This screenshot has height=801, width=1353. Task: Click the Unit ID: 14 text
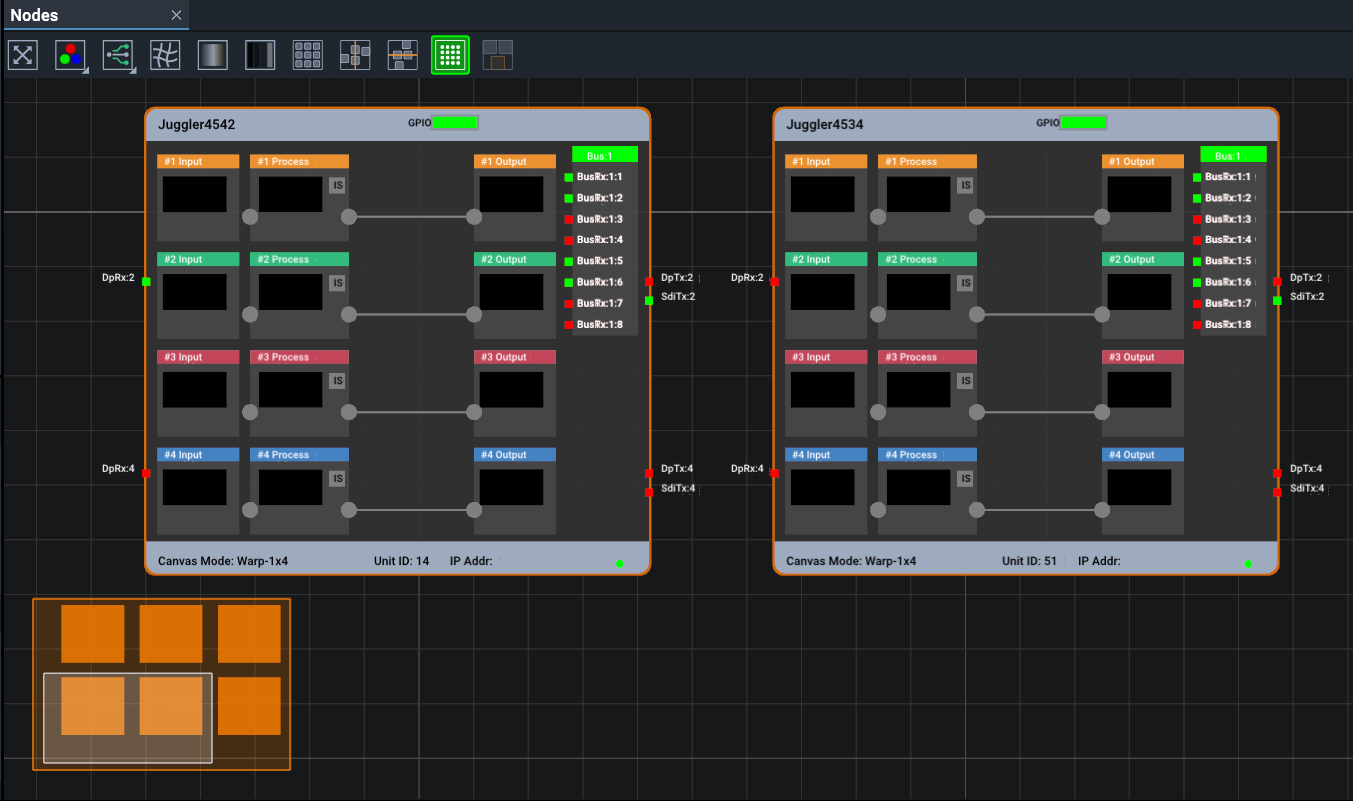click(x=401, y=561)
